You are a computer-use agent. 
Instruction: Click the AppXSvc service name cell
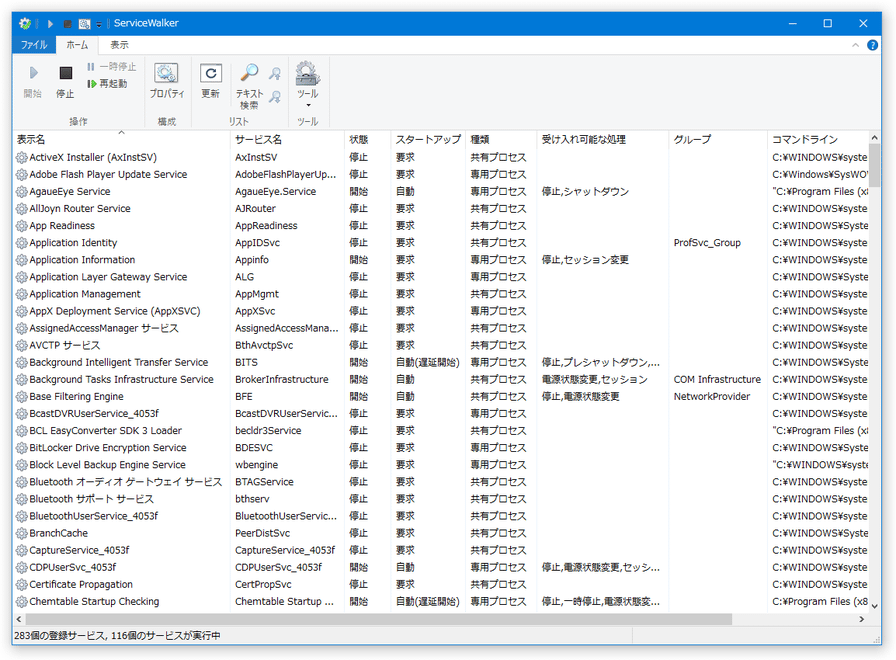coord(255,311)
